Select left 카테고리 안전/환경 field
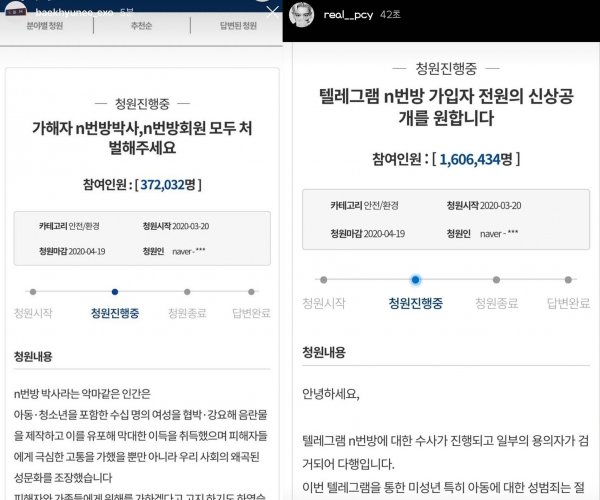The width and height of the screenshot is (600, 500). 69,226
